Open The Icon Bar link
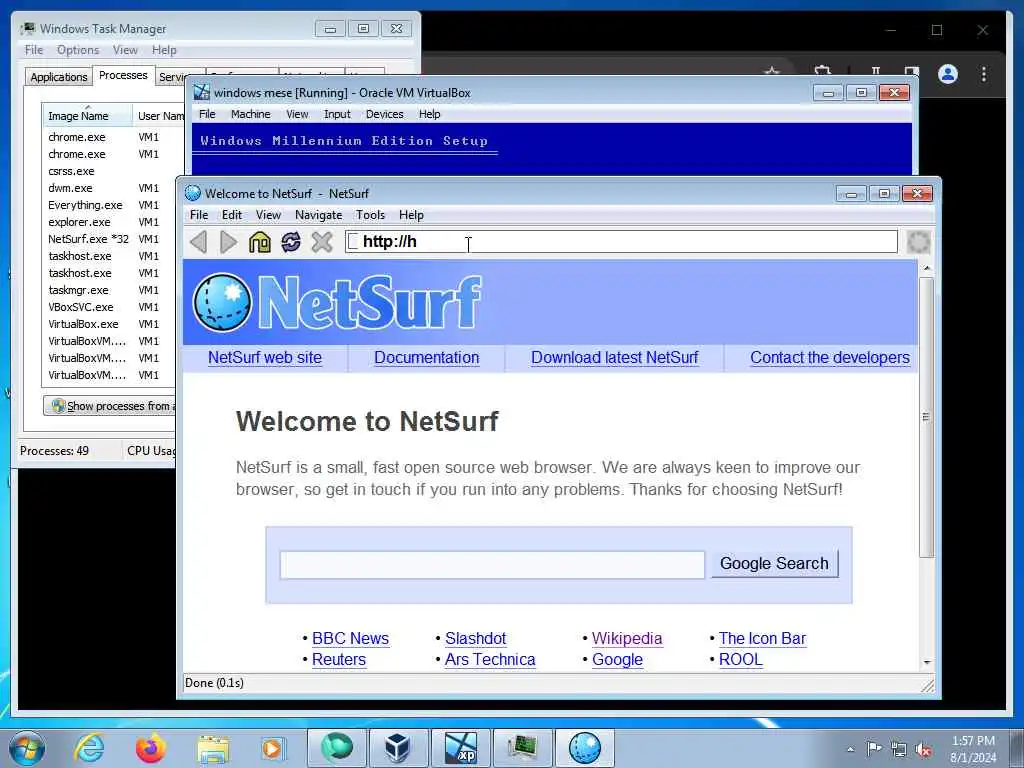The height and width of the screenshot is (768, 1024). pos(762,638)
